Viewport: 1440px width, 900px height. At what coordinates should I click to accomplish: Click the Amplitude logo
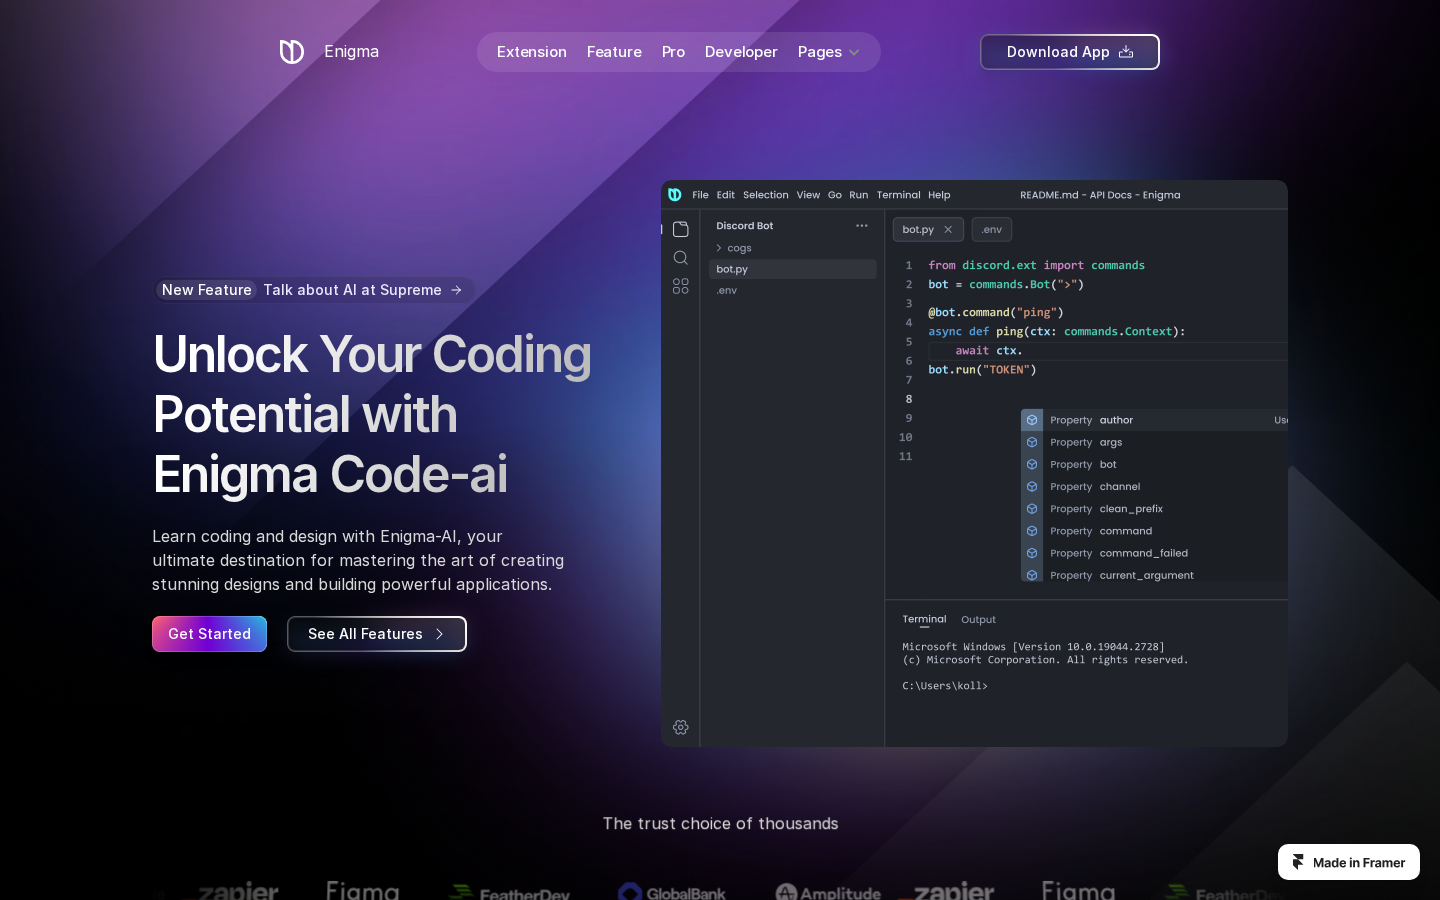pos(828,892)
